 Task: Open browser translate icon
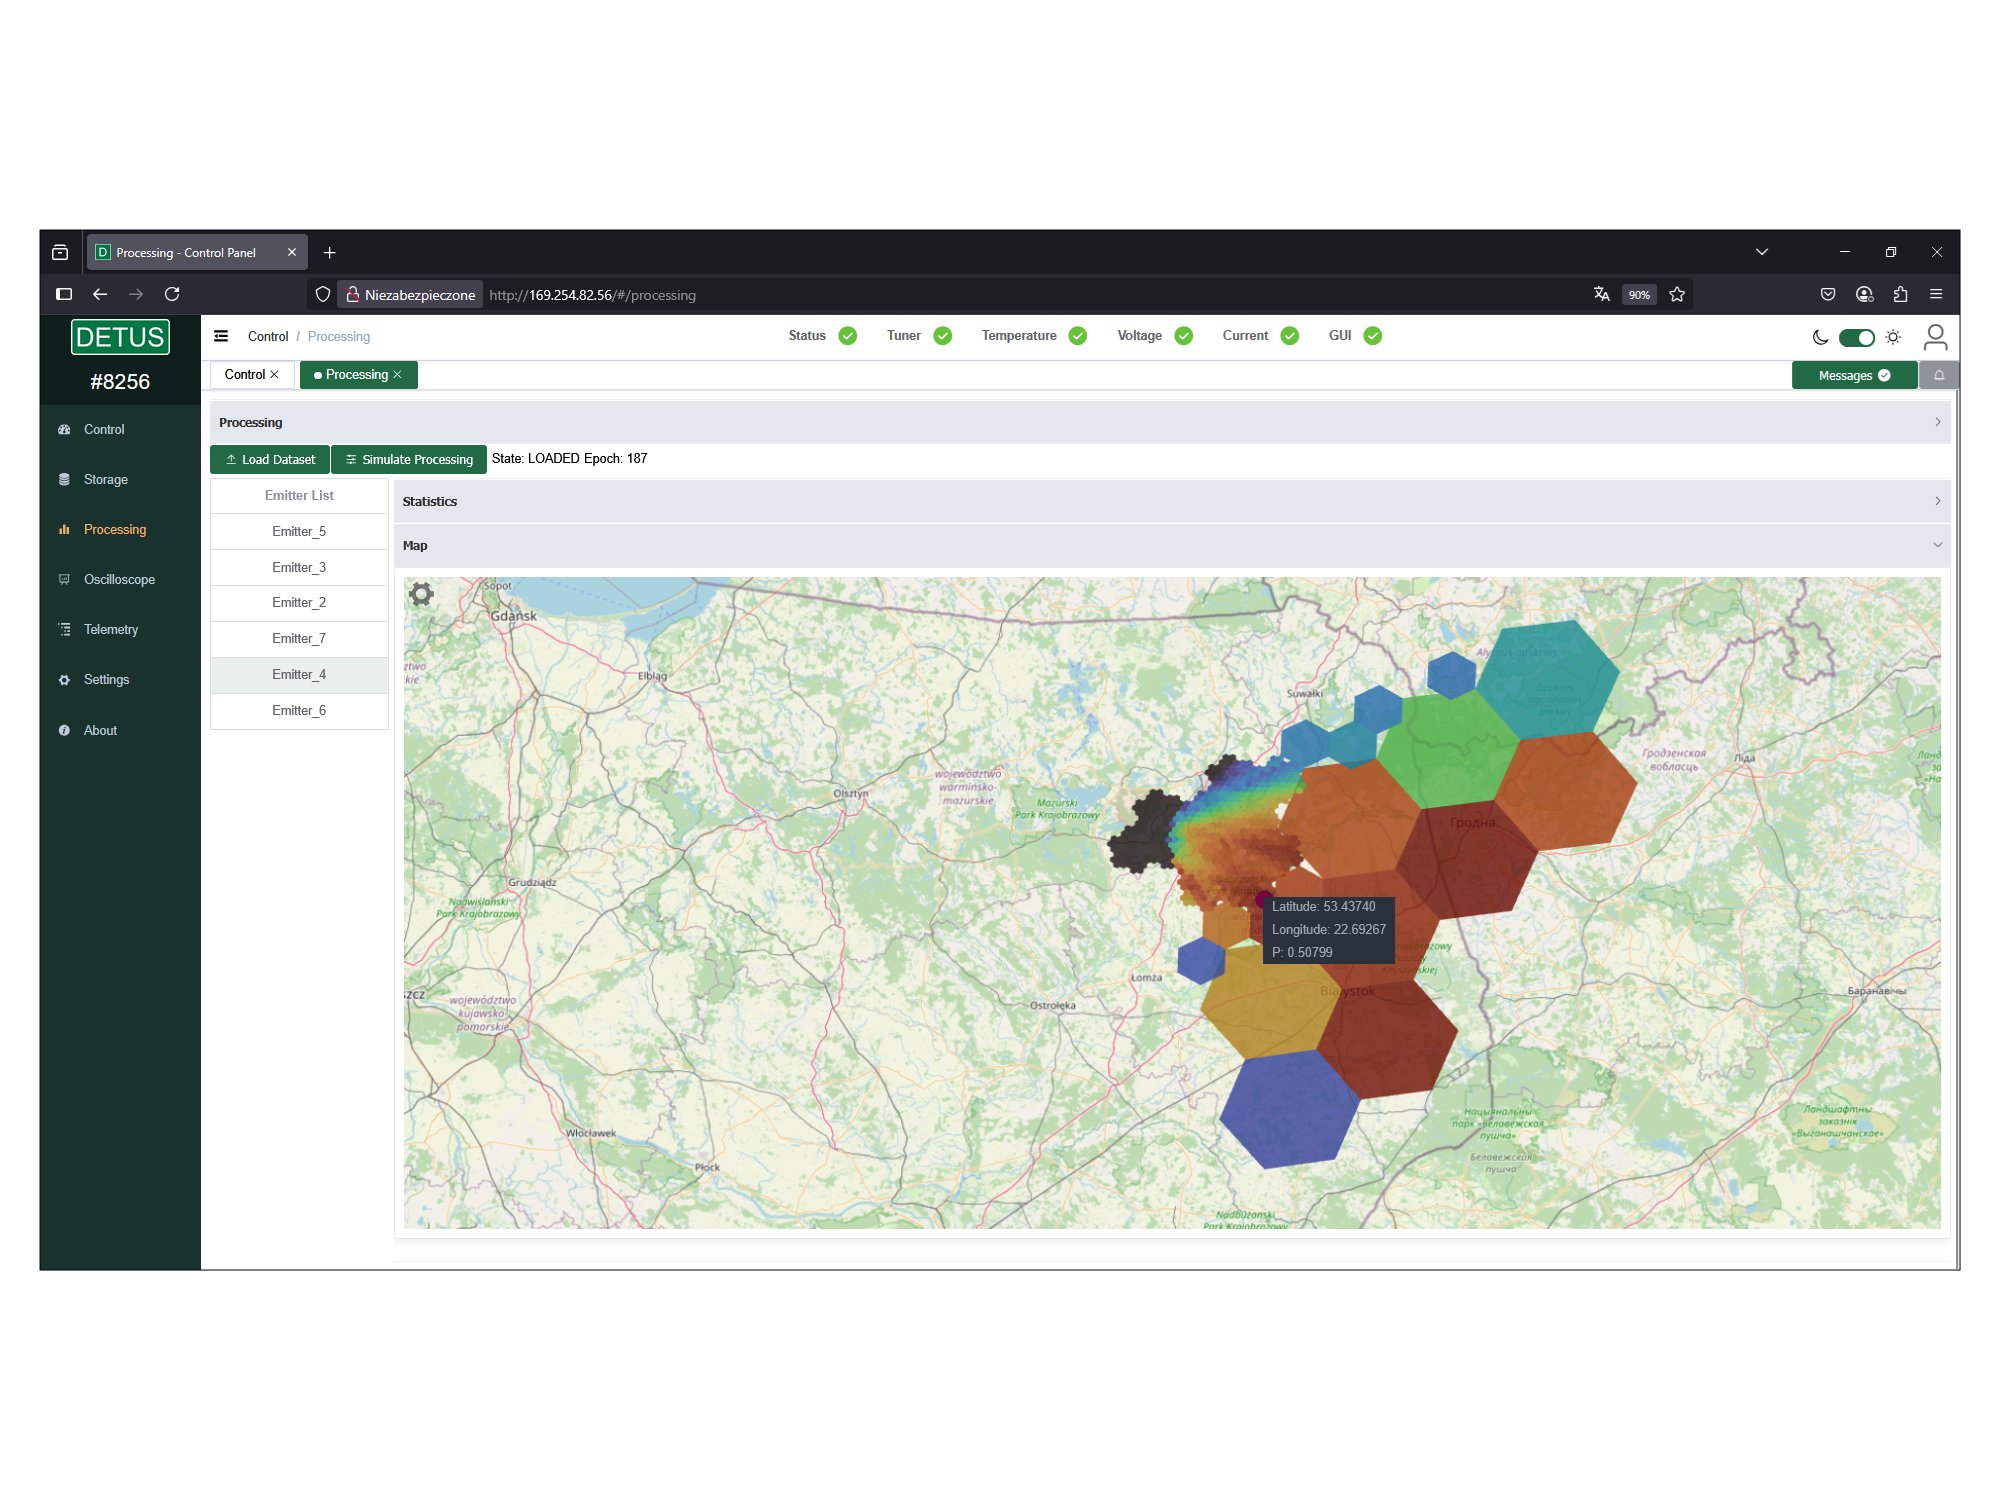[1602, 294]
